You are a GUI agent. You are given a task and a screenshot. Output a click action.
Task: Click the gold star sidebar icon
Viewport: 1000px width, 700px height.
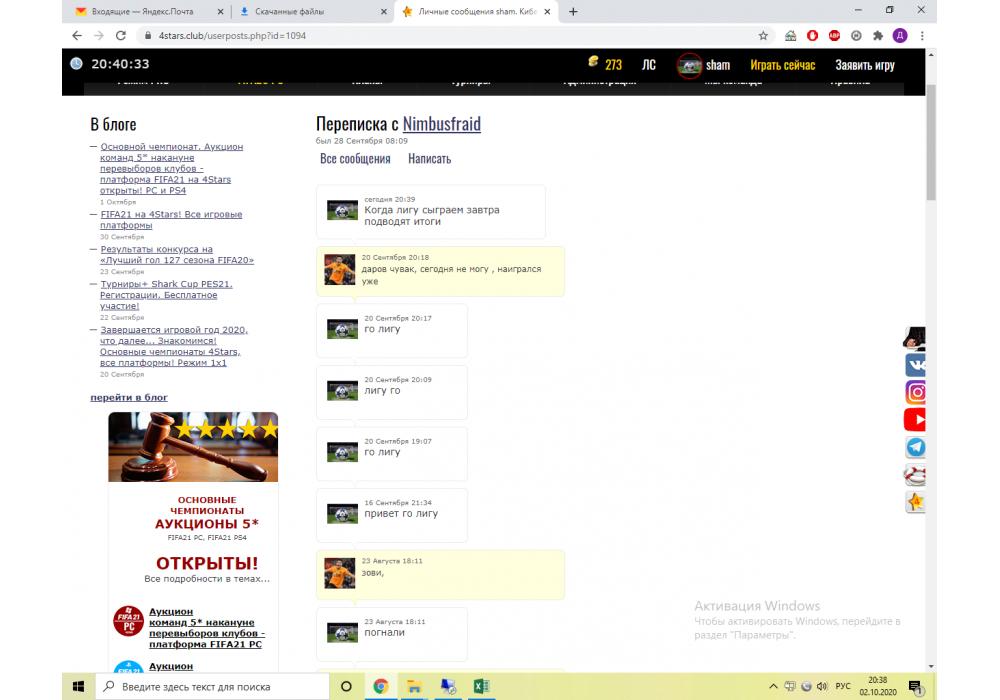[x=915, y=502]
